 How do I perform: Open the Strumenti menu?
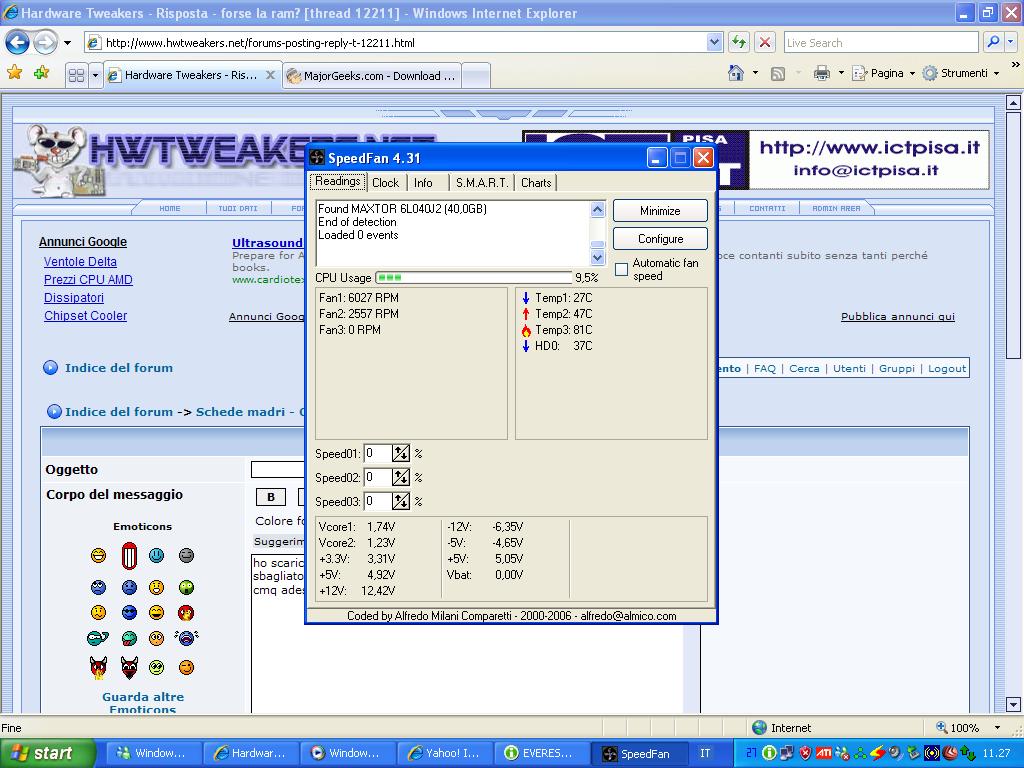pos(961,73)
